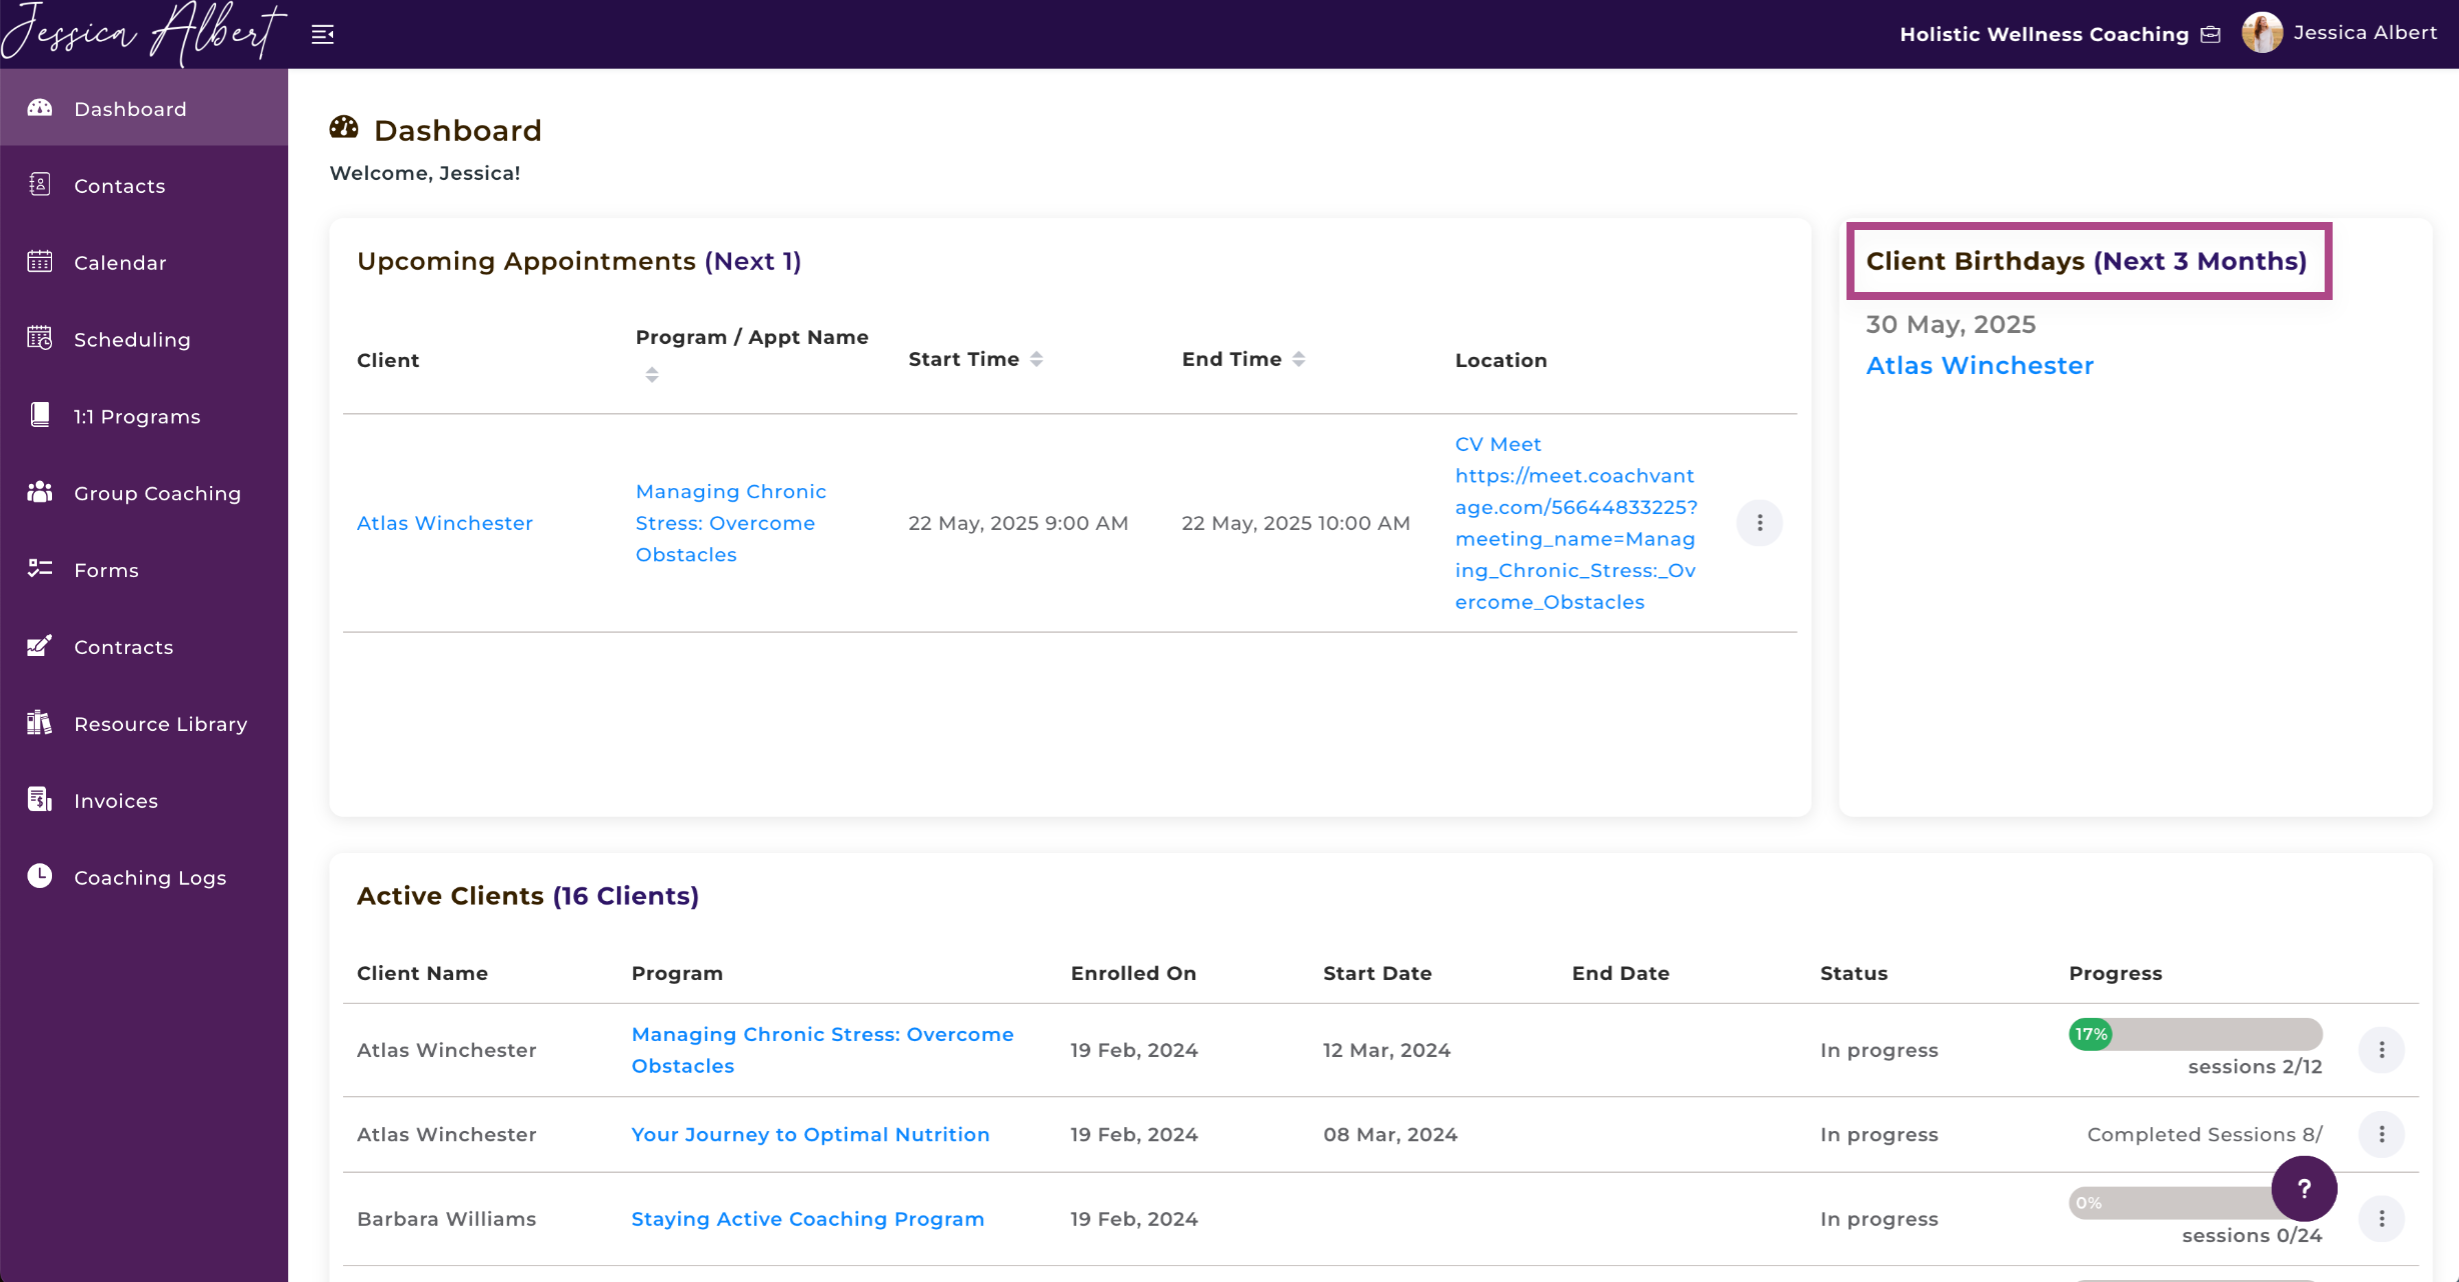Viewport: 2459px width, 1282px height.
Task: Click Jessica Albert's profile avatar
Action: pyautogui.click(x=2262, y=33)
